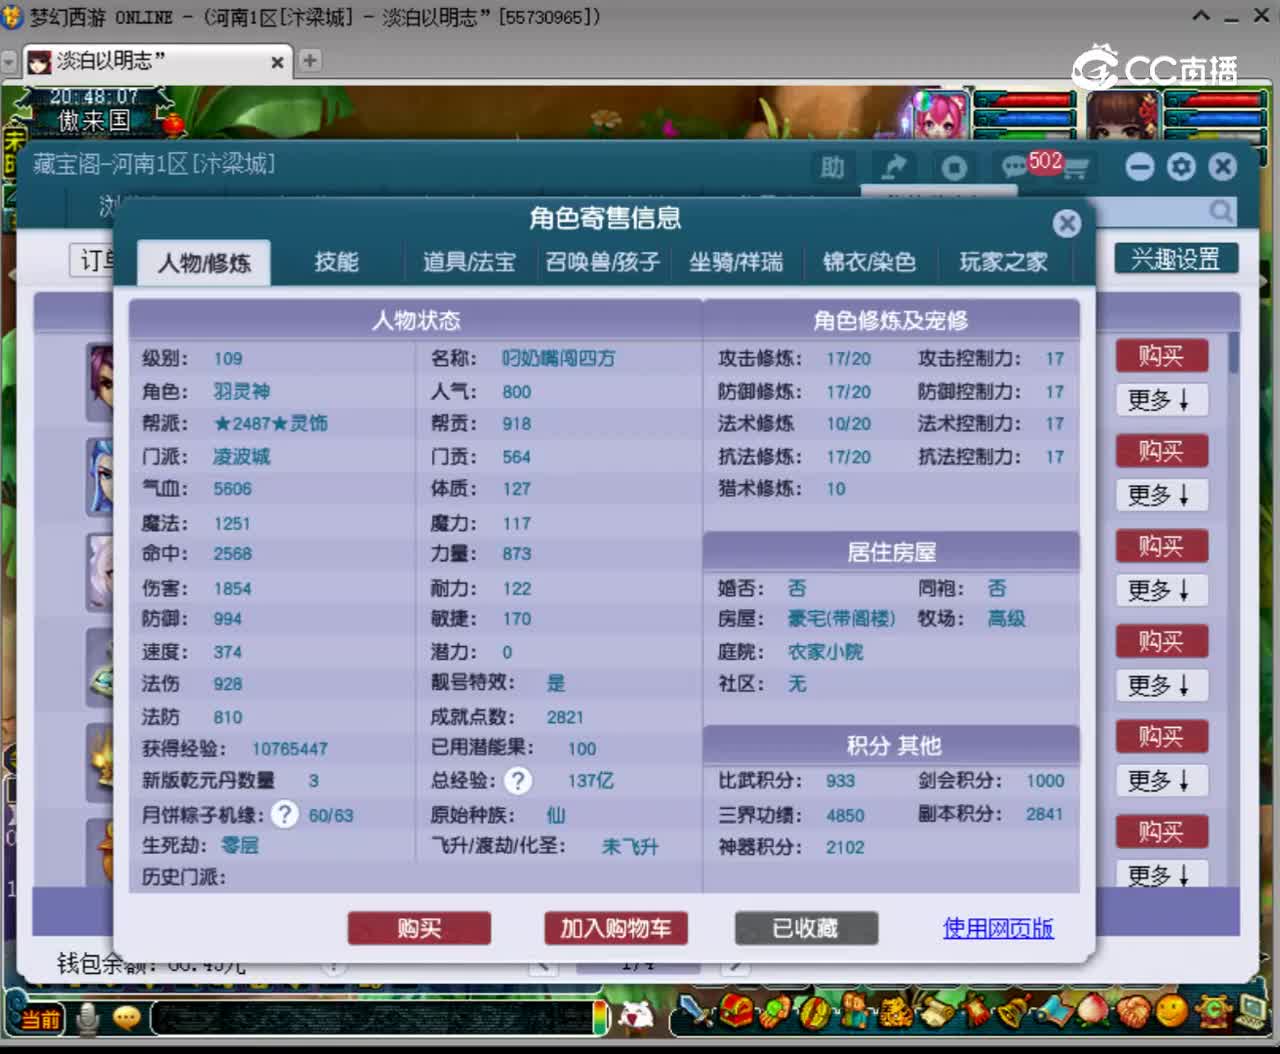Image resolution: width=1280 pixels, height=1054 pixels.
Task: Click the yellow smiley face icon
Action: (x=1172, y=1012)
